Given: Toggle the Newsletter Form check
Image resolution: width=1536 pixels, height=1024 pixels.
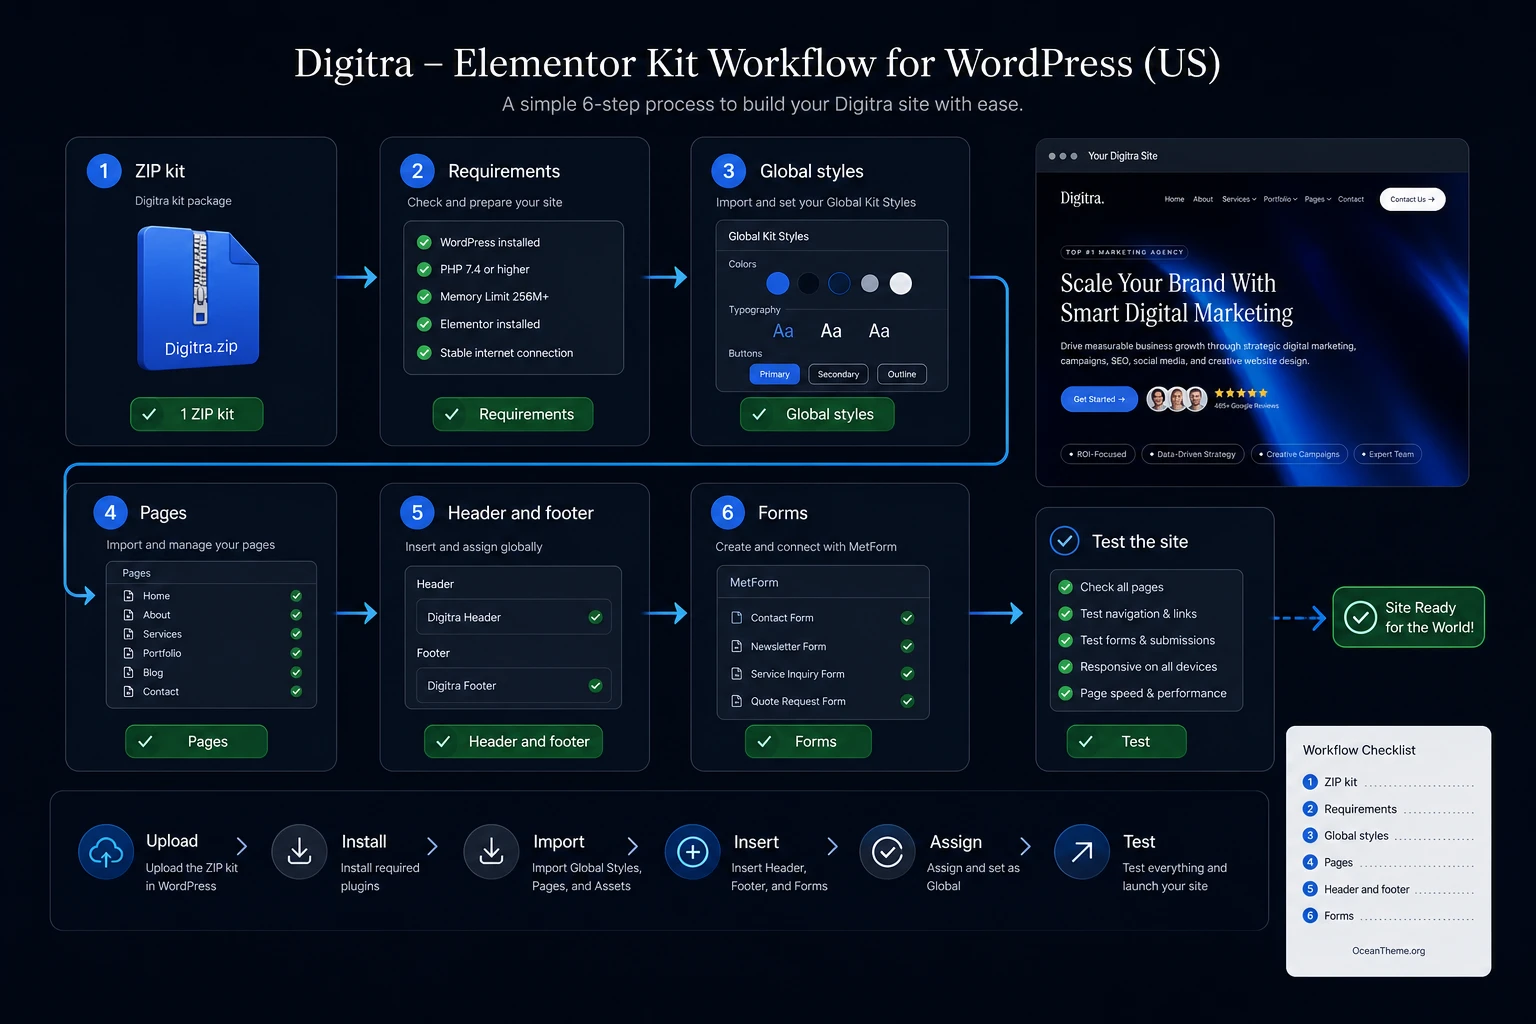Looking at the screenshot, I should (907, 646).
